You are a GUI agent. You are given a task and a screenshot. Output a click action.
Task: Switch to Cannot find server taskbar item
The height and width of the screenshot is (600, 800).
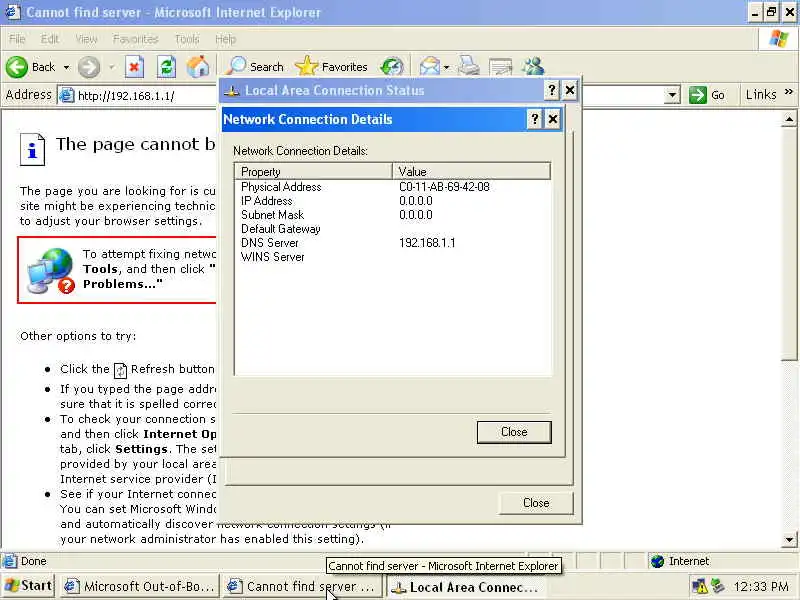(x=303, y=587)
